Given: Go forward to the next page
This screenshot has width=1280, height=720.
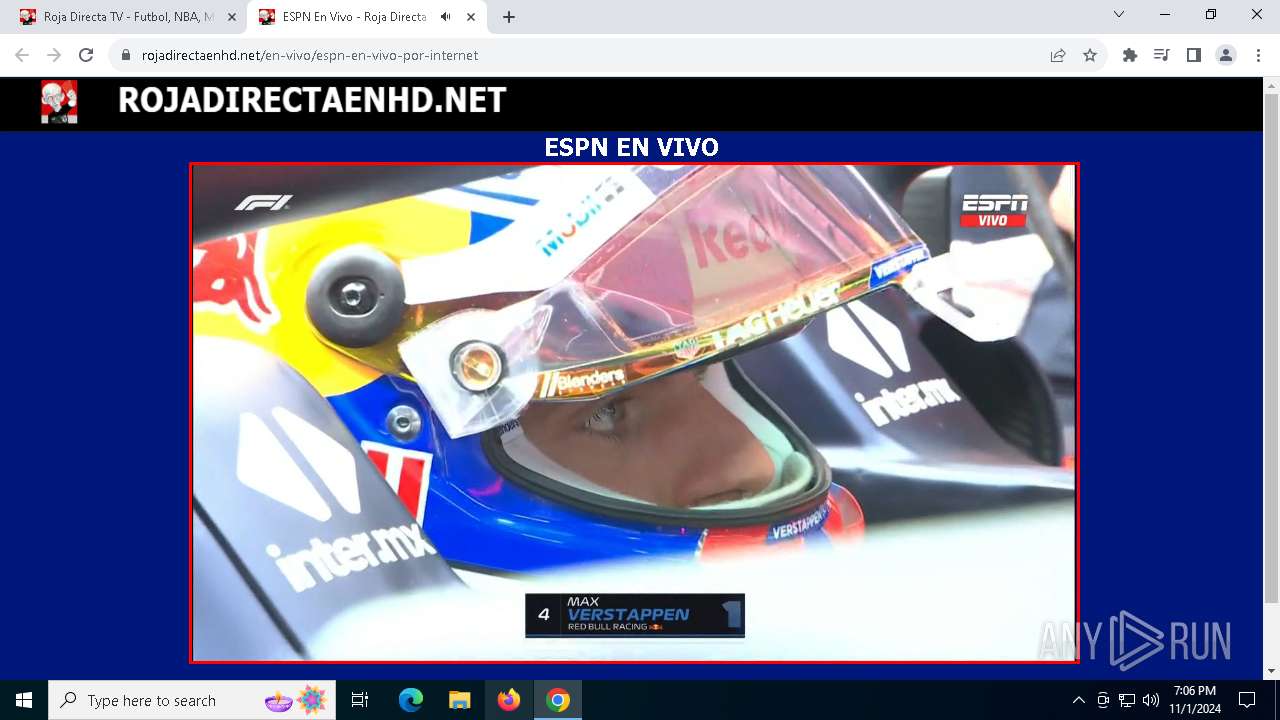Looking at the screenshot, I should tap(54, 56).
